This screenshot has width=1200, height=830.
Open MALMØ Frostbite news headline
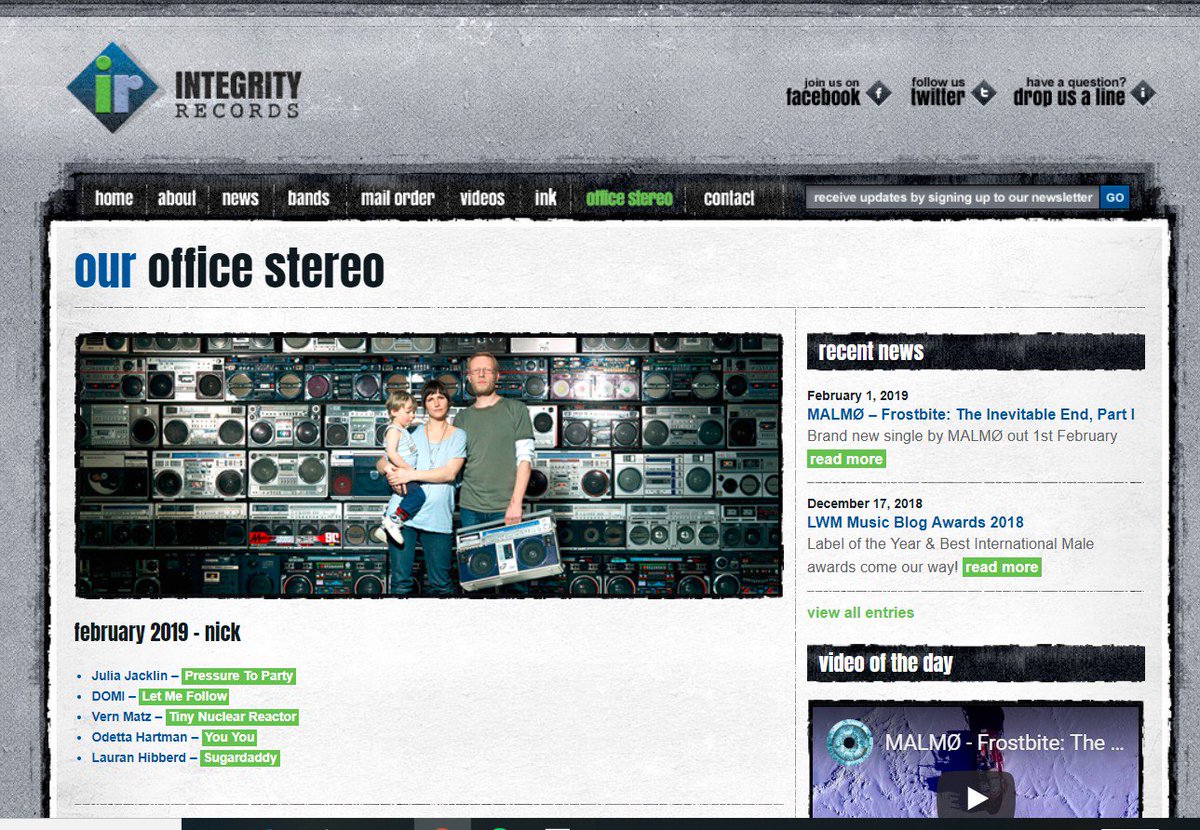[x=971, y=414]
